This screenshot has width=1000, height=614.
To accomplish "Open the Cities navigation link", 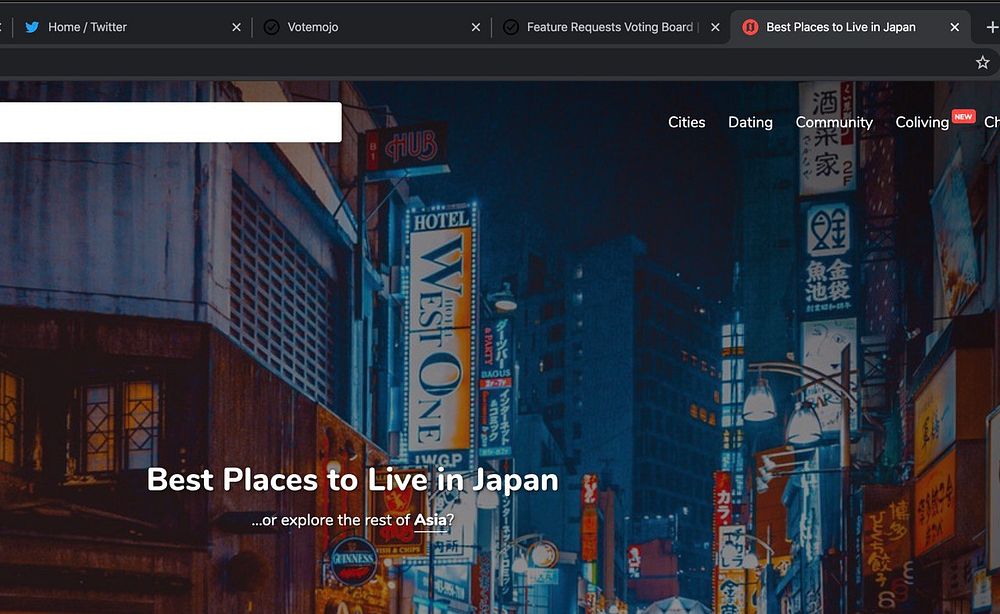I will tap(686, 122).
